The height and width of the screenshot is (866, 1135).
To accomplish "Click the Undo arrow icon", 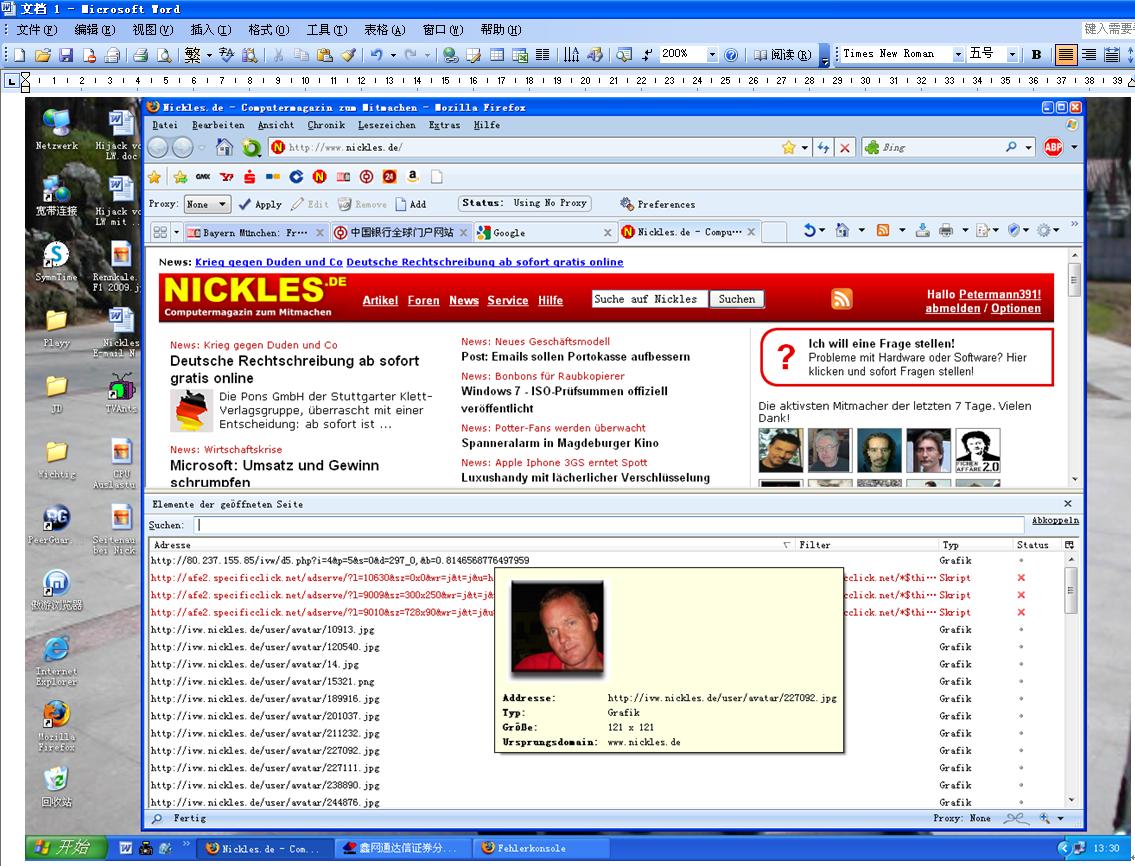I will pos(376,55).
